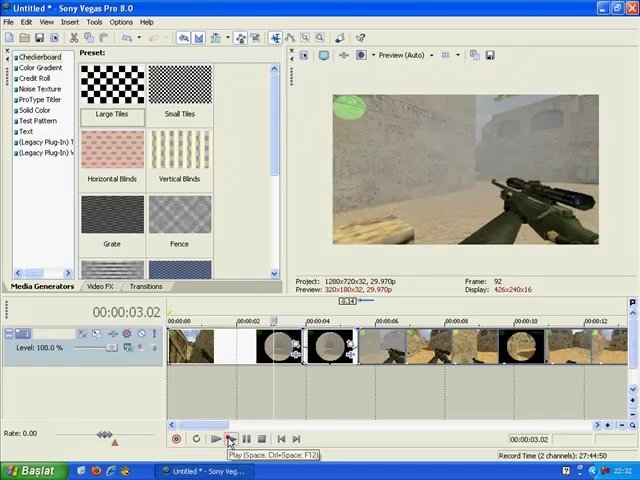Go to end of project button
Viewport: 640px width, 480px height.
(296, 439)
